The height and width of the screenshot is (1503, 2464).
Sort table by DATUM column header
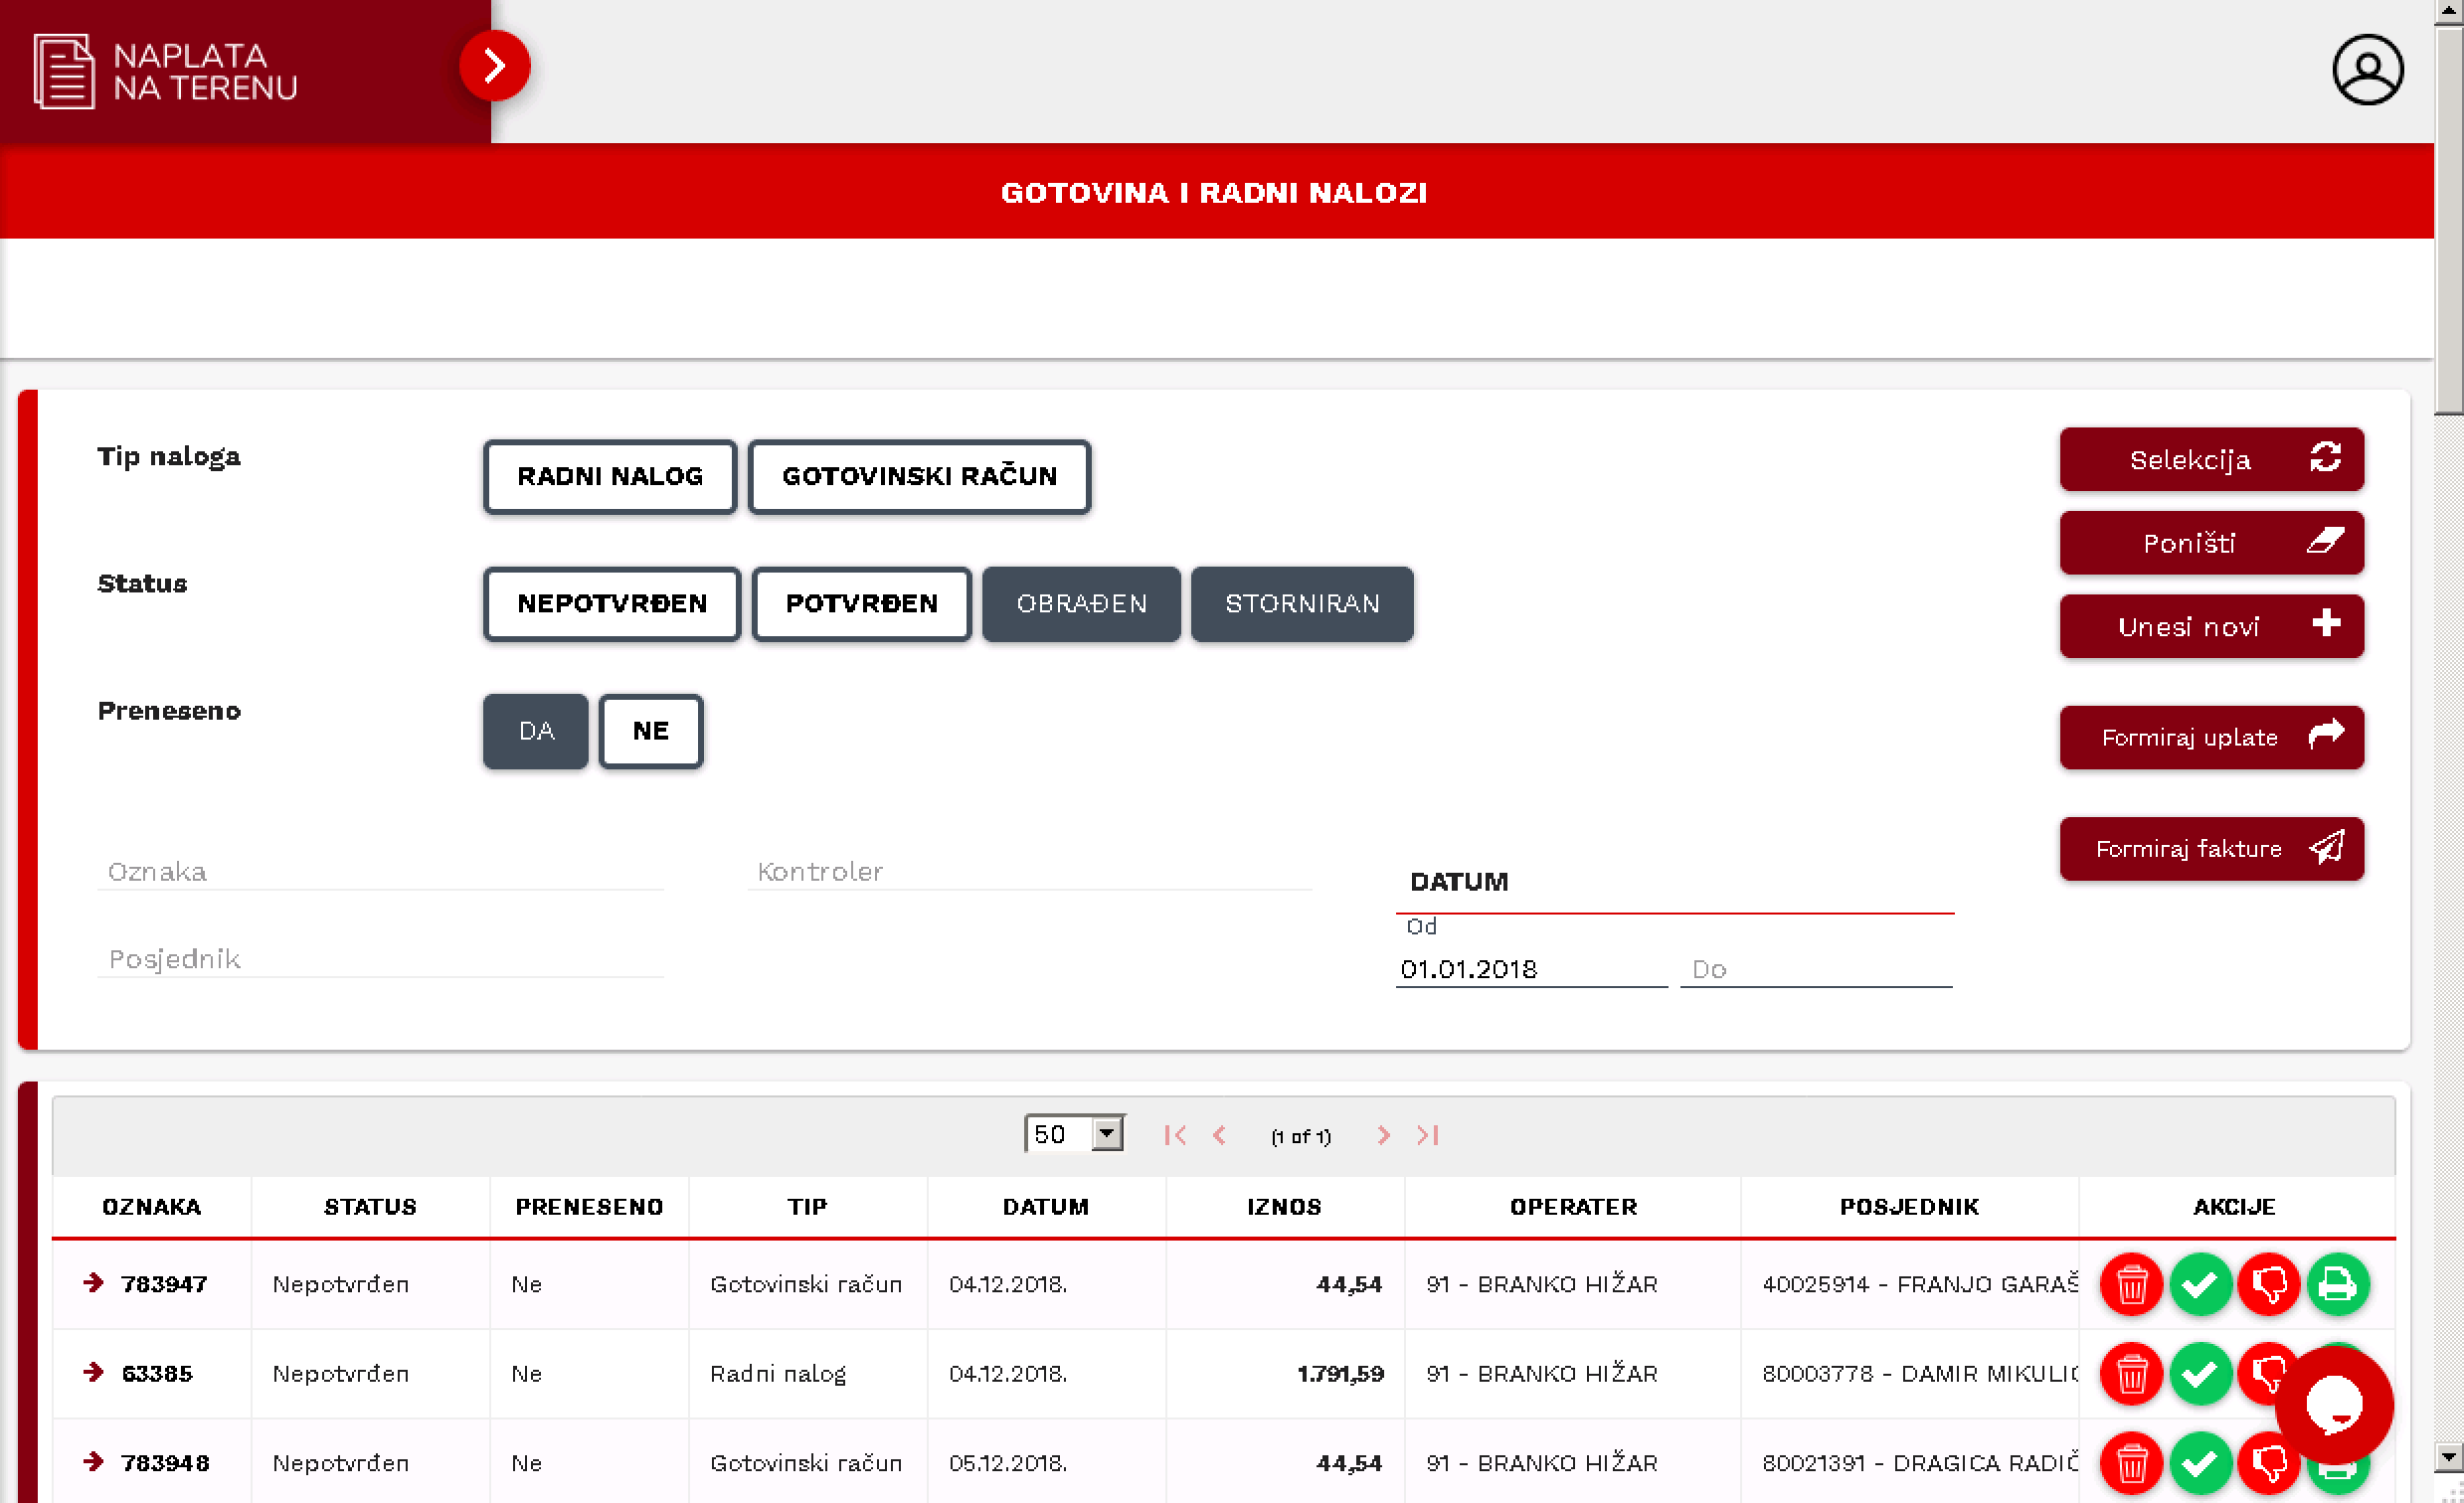pyautogui.click(x=1045, y=1207)
